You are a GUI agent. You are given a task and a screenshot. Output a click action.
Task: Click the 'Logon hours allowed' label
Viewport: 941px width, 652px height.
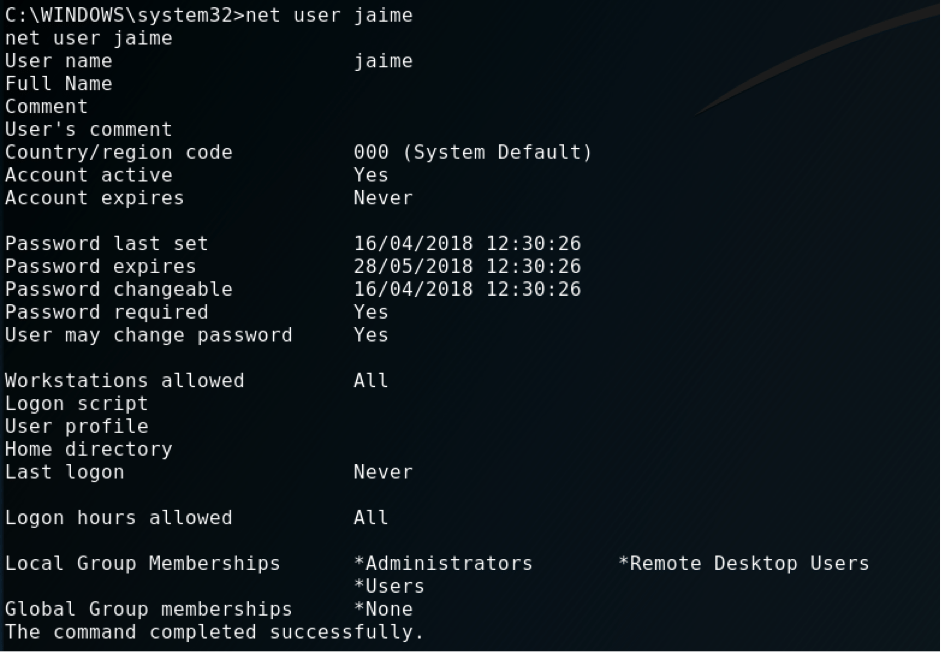coord(118,518)
